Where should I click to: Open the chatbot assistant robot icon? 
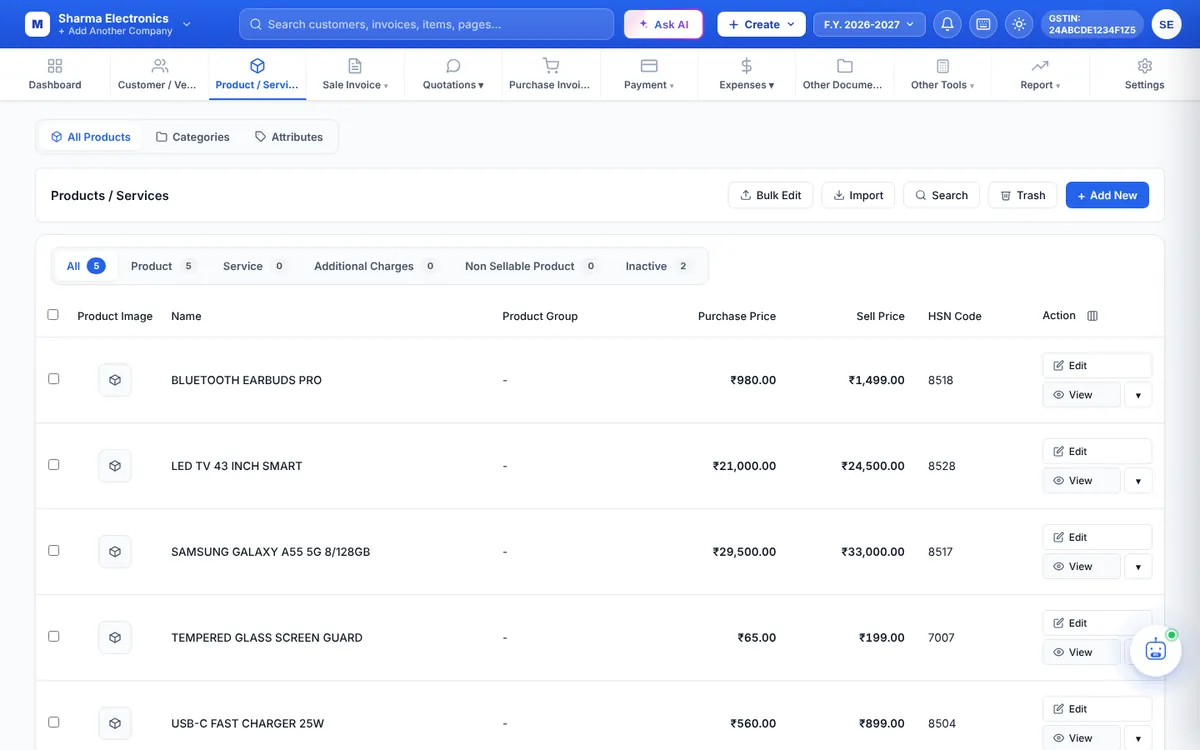pyautogui.click(x=1156, y=650)
